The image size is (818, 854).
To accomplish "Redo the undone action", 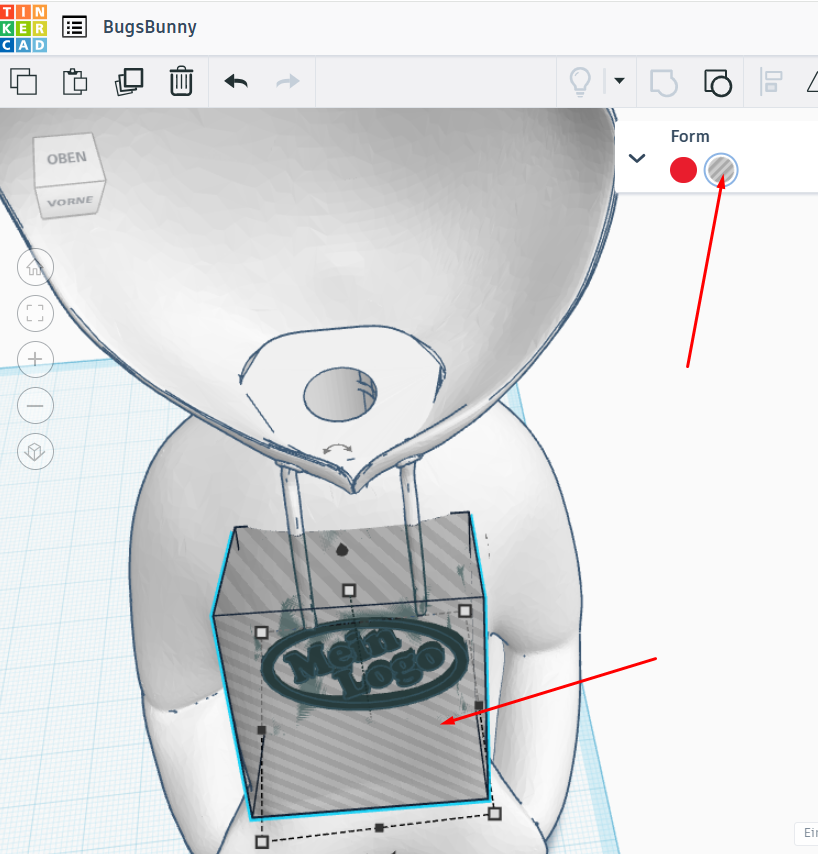I will 288,82.
